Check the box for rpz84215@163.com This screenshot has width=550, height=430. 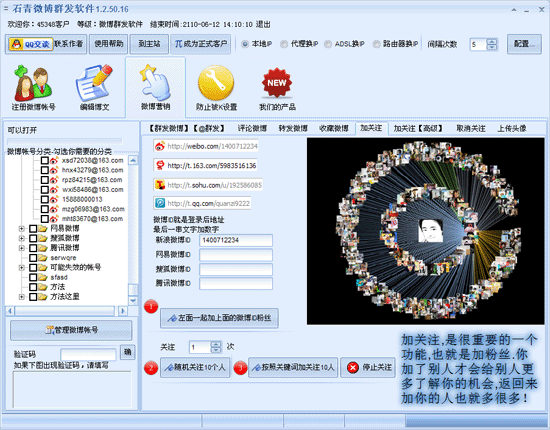pos(45,180)
